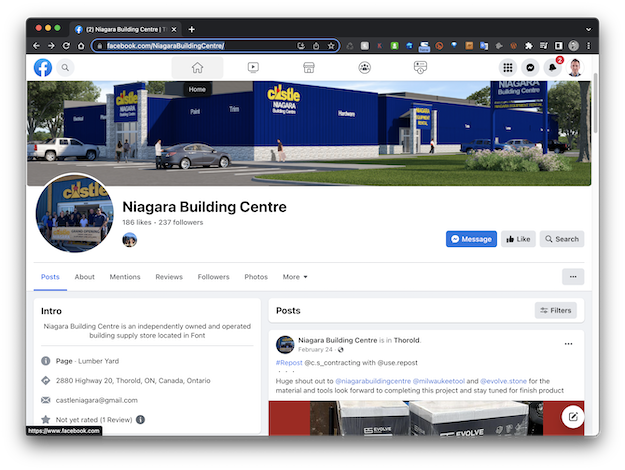Open the @evolve.stone mention link
625x470 pixels.
click(x=503, y=381)
